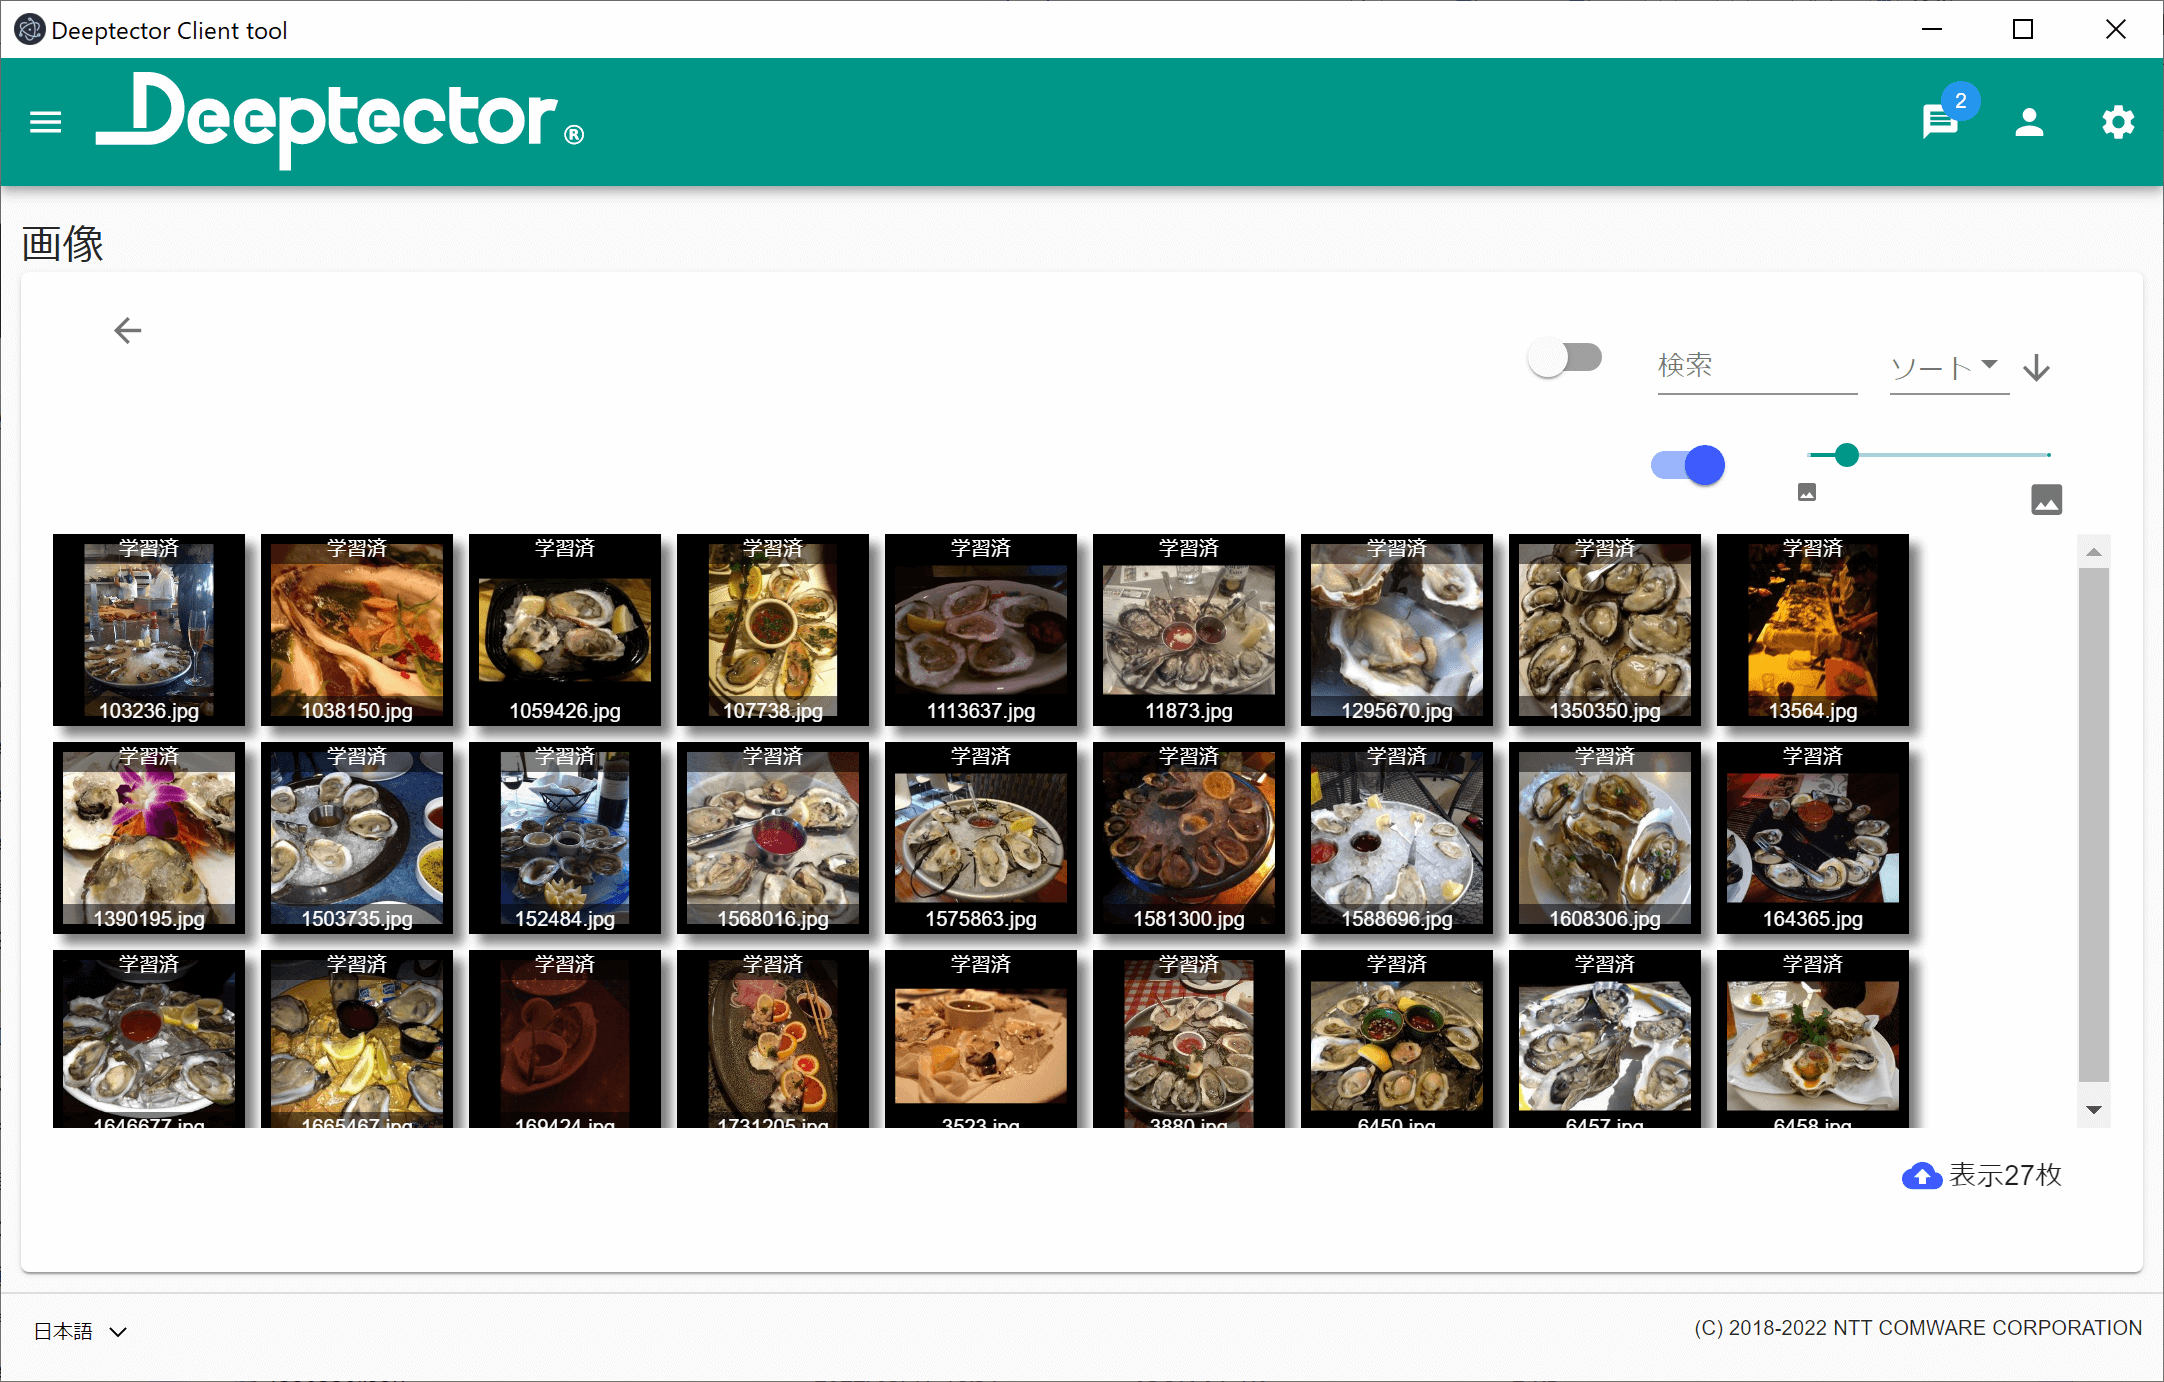Click the small image size icon
The height and width of the screenshot is (1382, 2164).
click(1806, 491)
